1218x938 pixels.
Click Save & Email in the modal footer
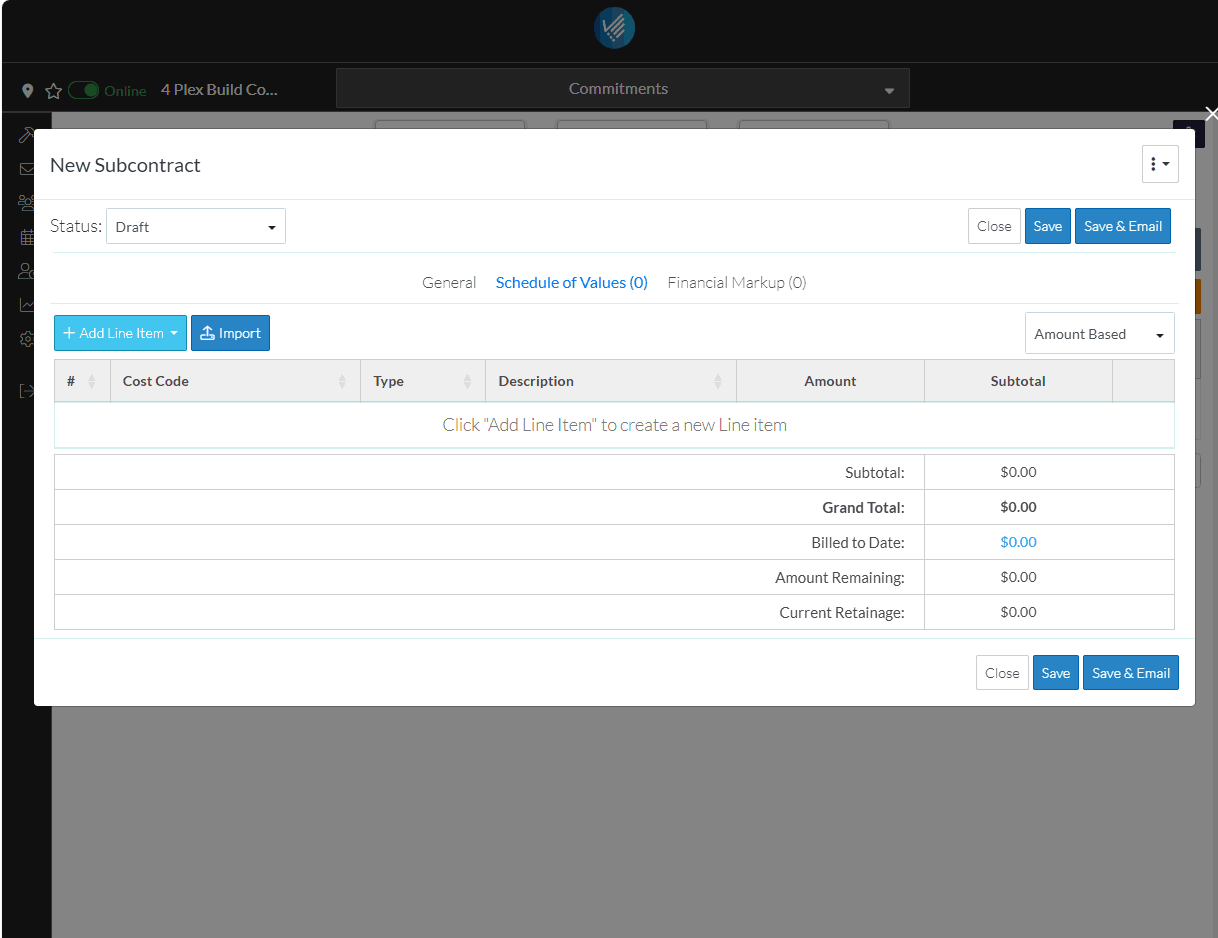coord(1131,673)
